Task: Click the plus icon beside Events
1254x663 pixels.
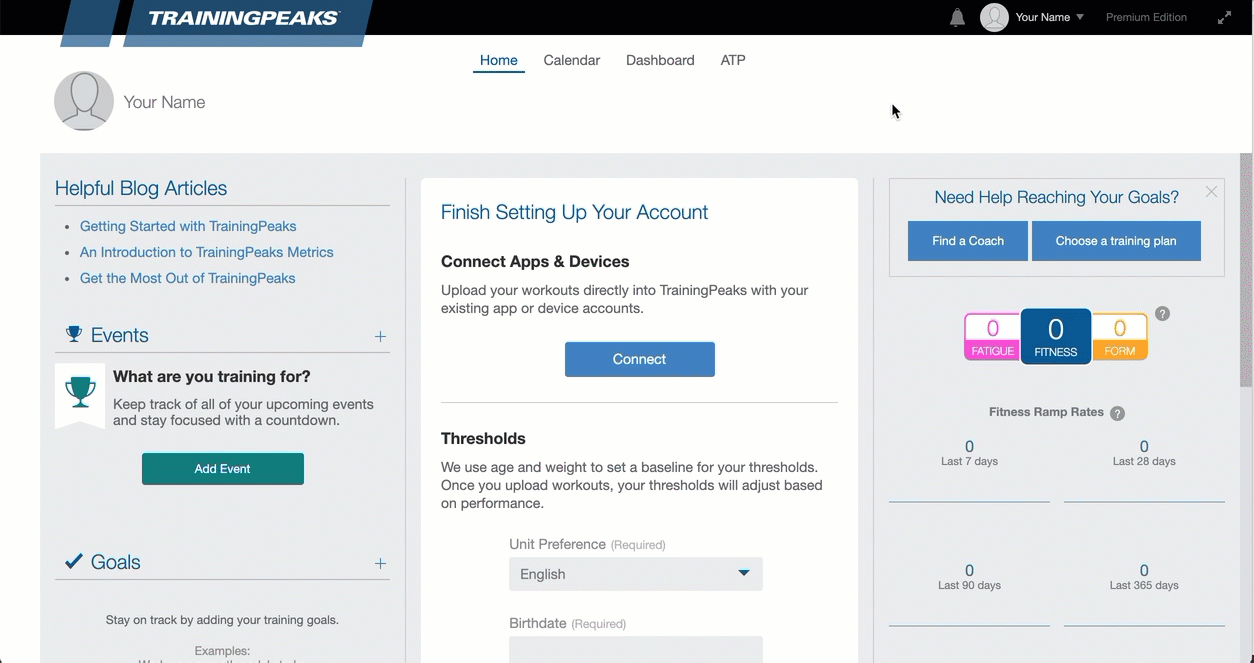Action: pyautogui.click(x=380, y=337)
